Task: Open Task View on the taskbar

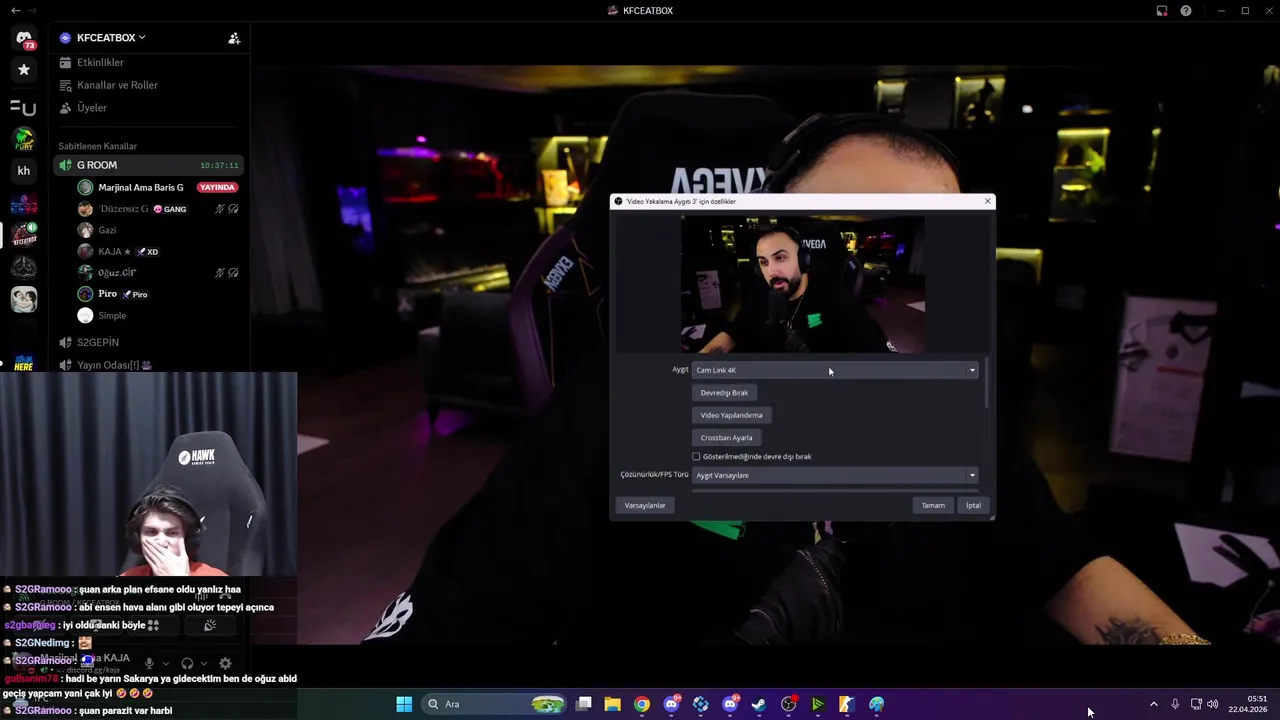Action: 584,704
